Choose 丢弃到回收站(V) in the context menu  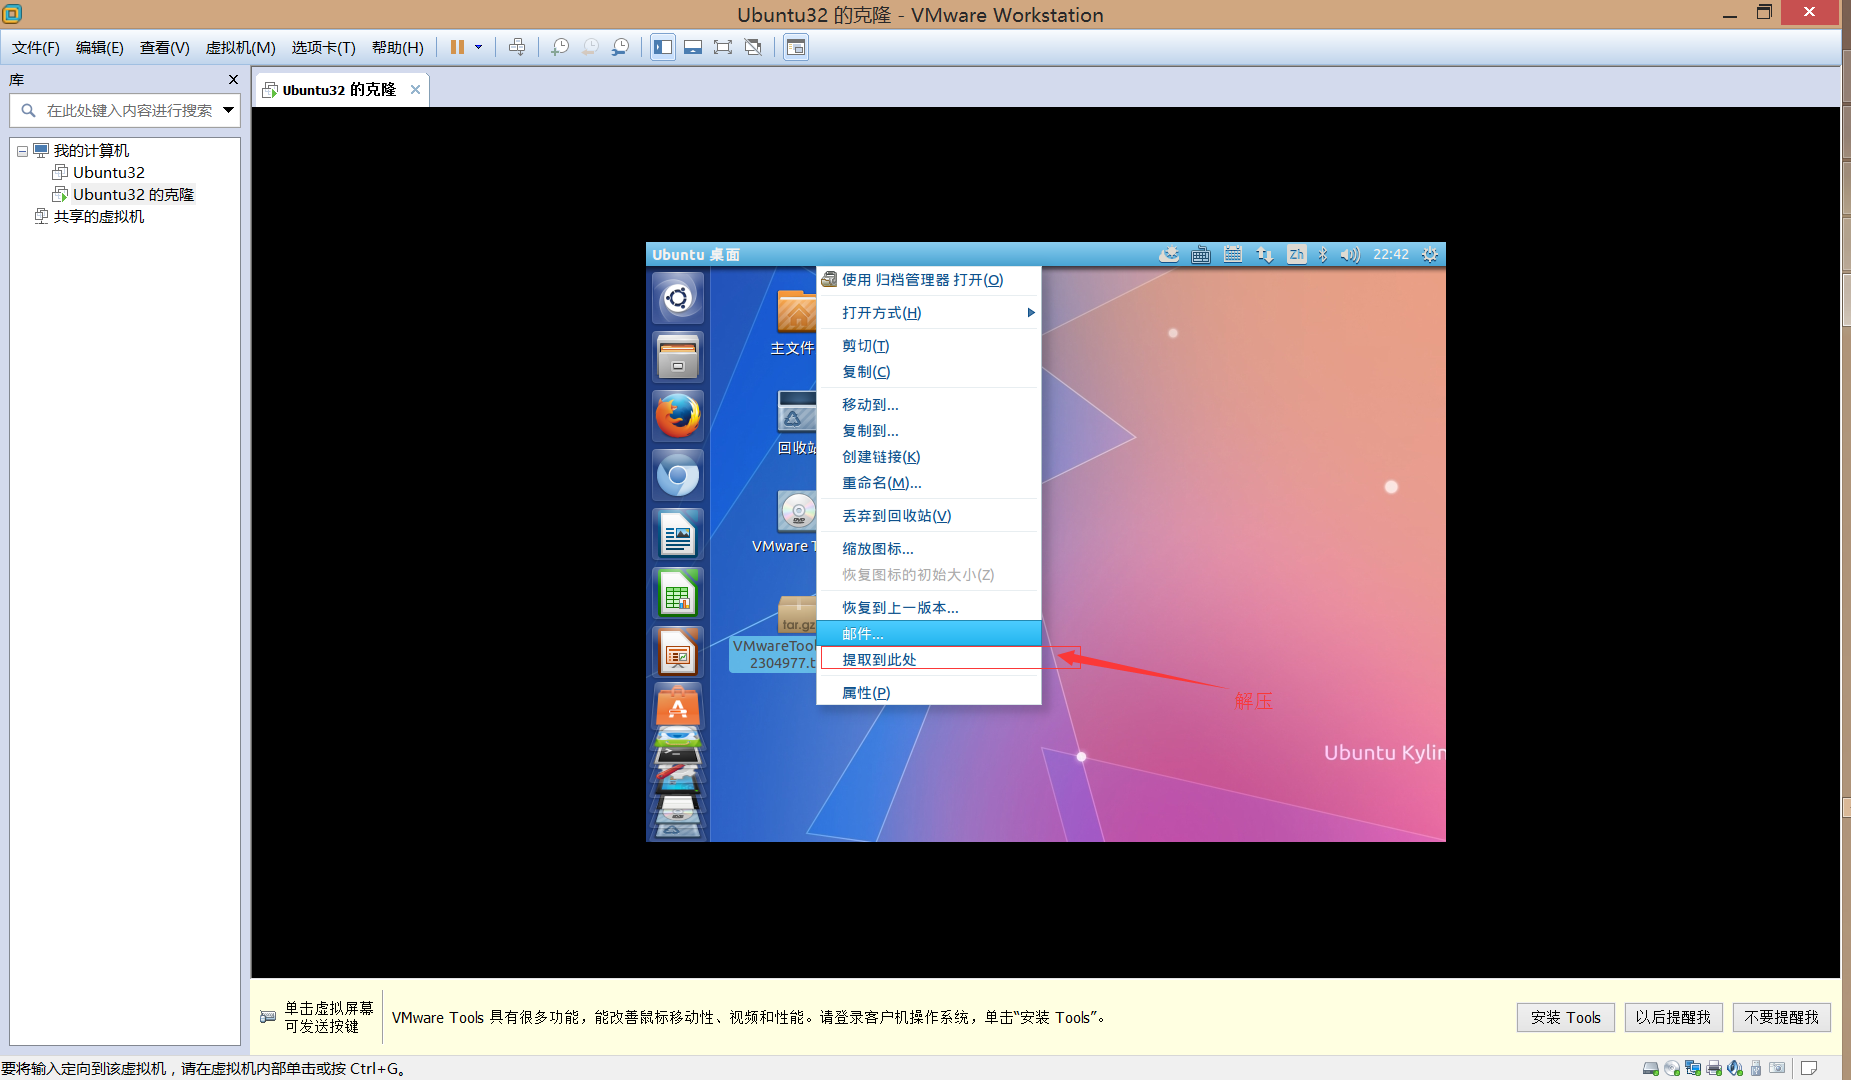[928, 516]
